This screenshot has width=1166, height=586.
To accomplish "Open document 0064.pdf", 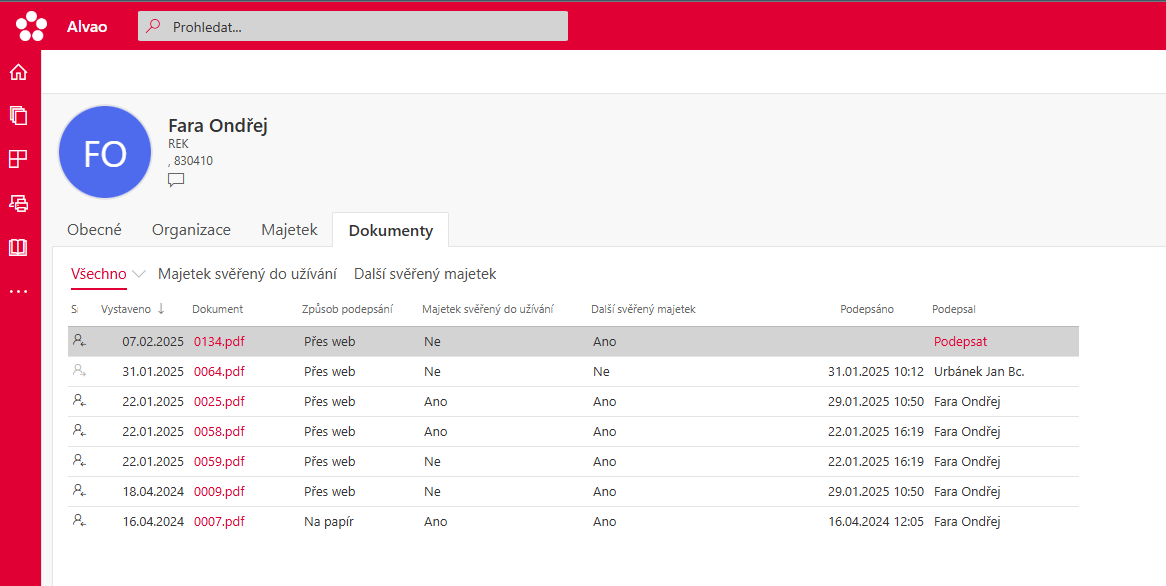I will tap(219, 371).
